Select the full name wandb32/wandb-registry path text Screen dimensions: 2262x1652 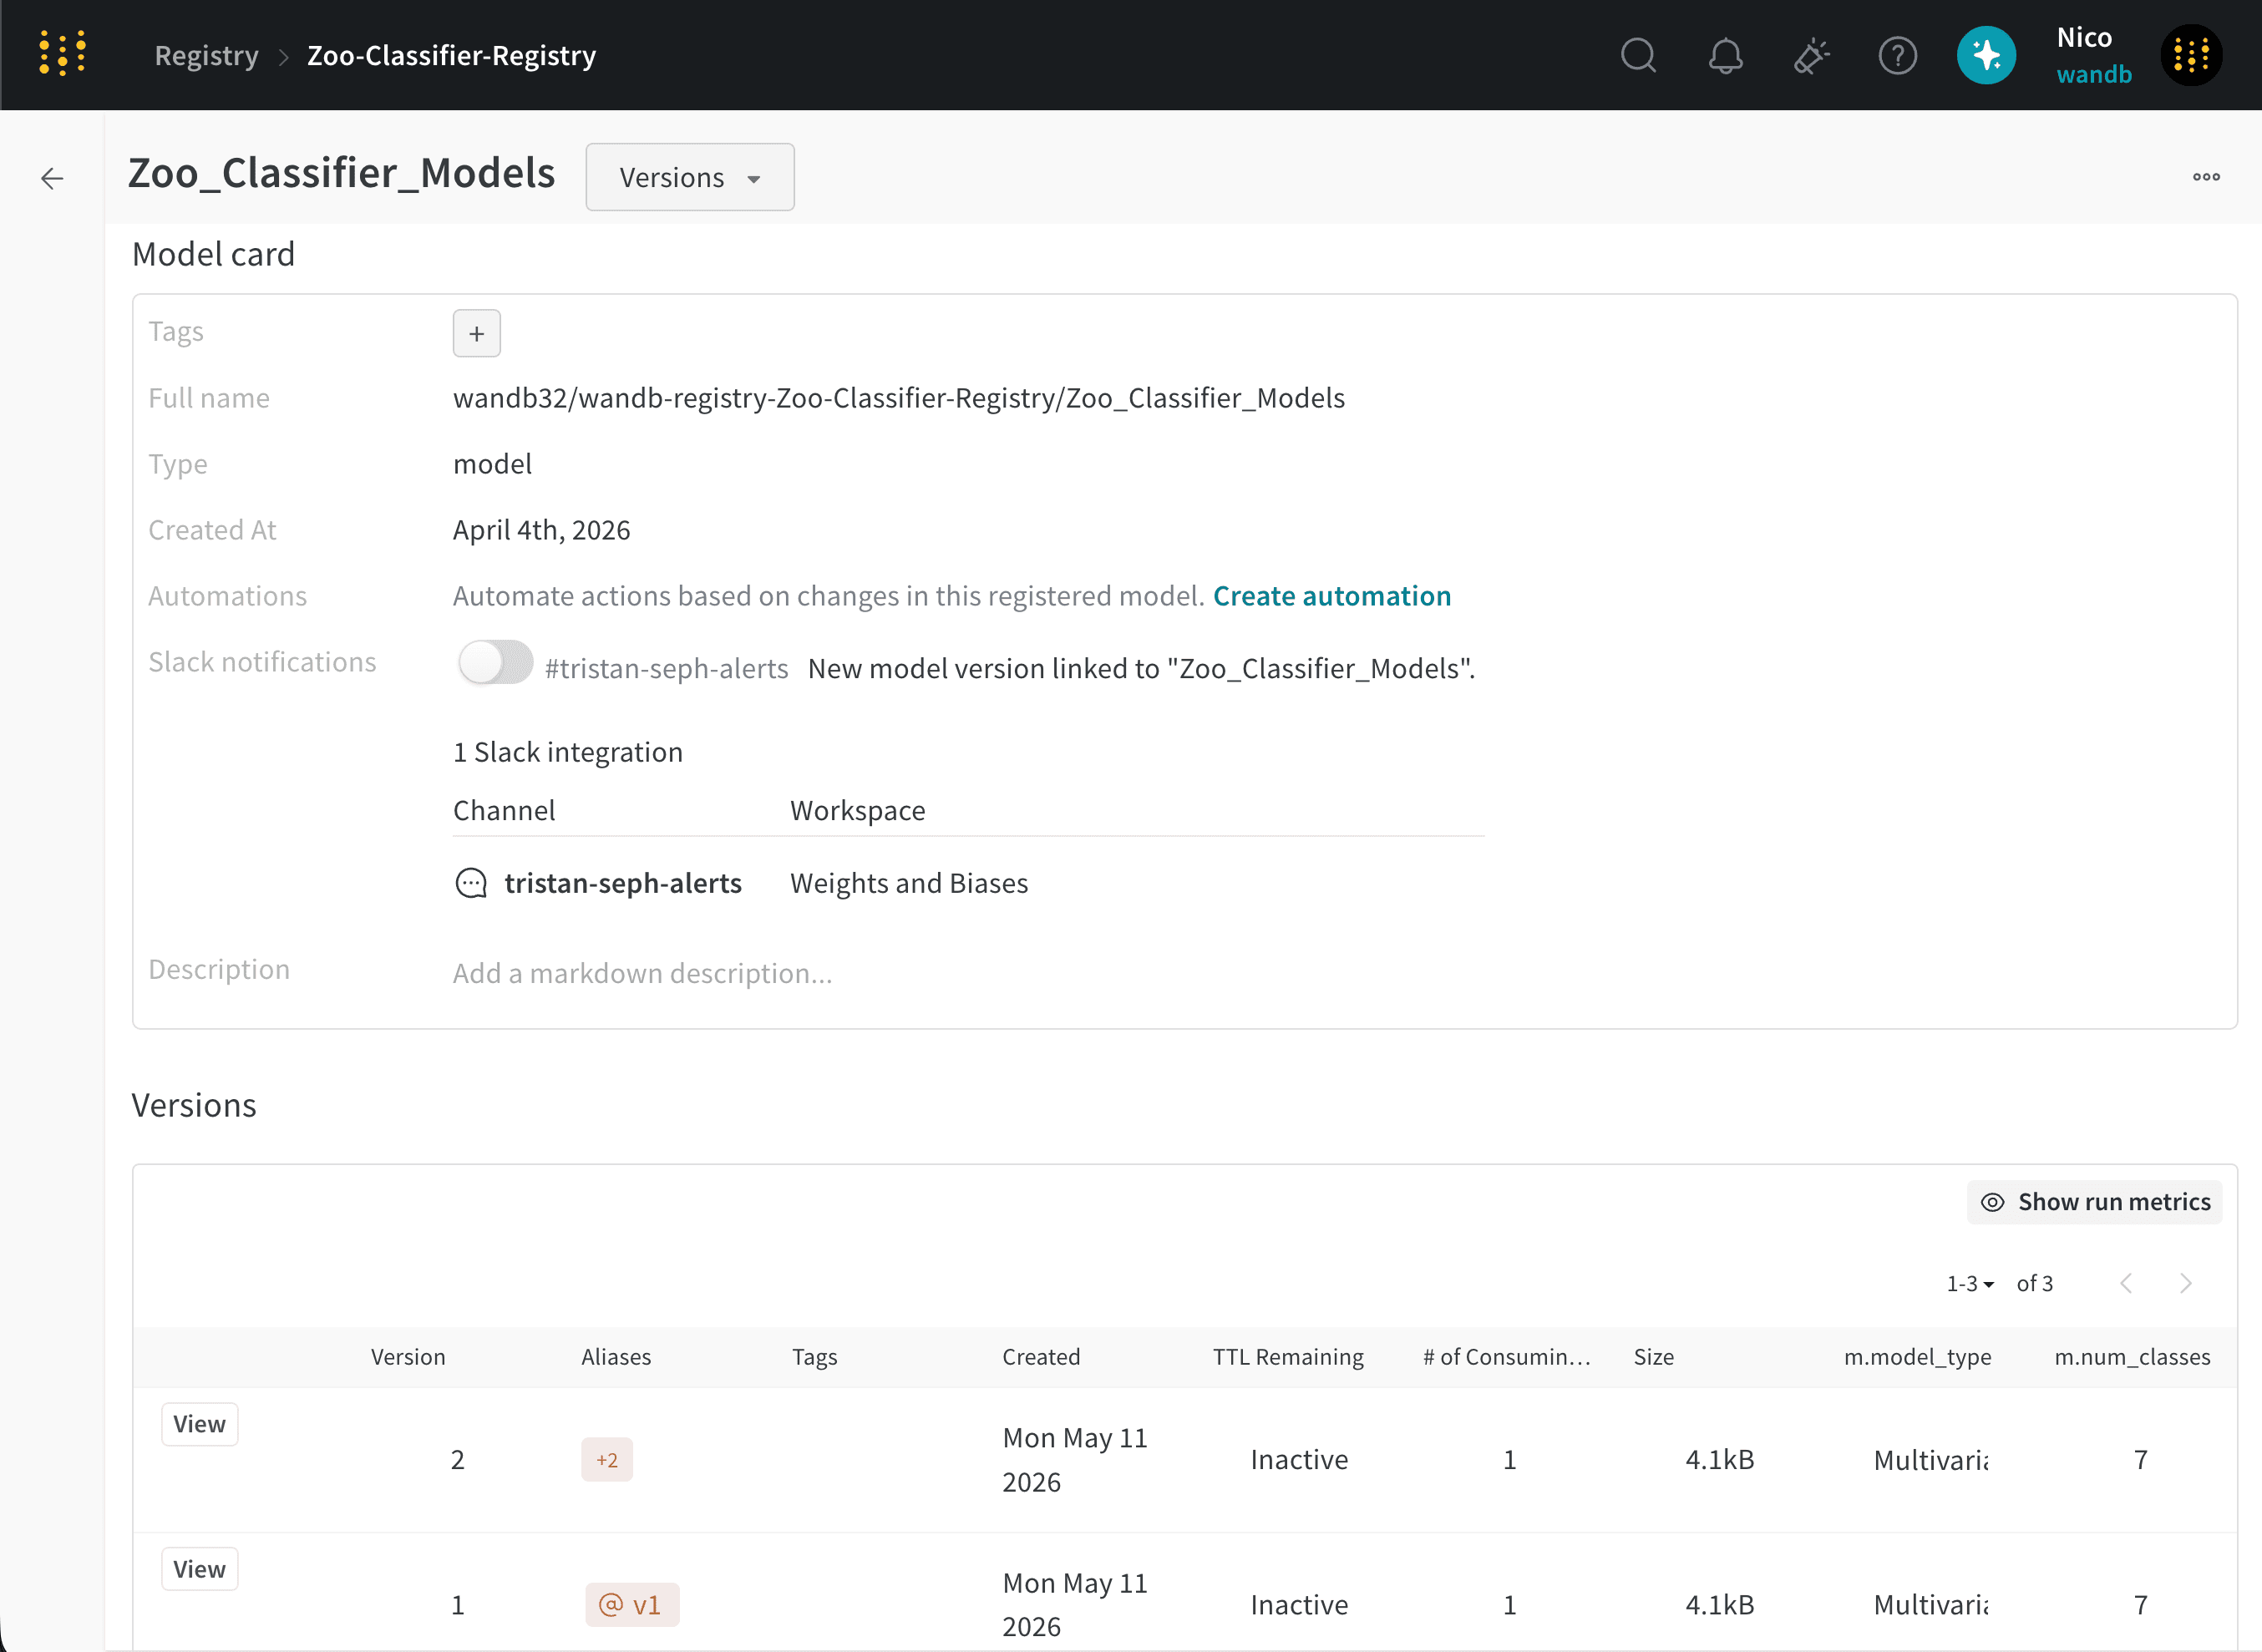pyautogui.click(x=899, y=398)
